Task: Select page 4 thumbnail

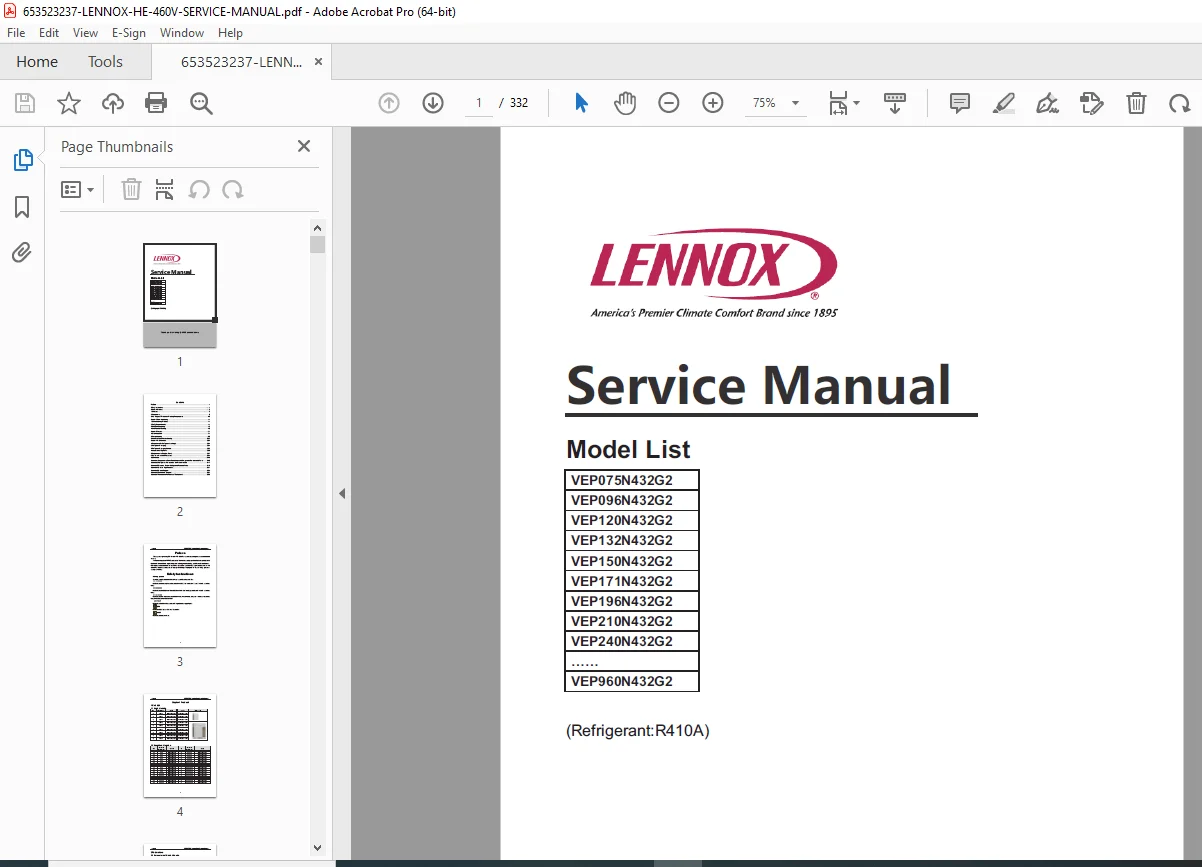Action: point(180,746)
